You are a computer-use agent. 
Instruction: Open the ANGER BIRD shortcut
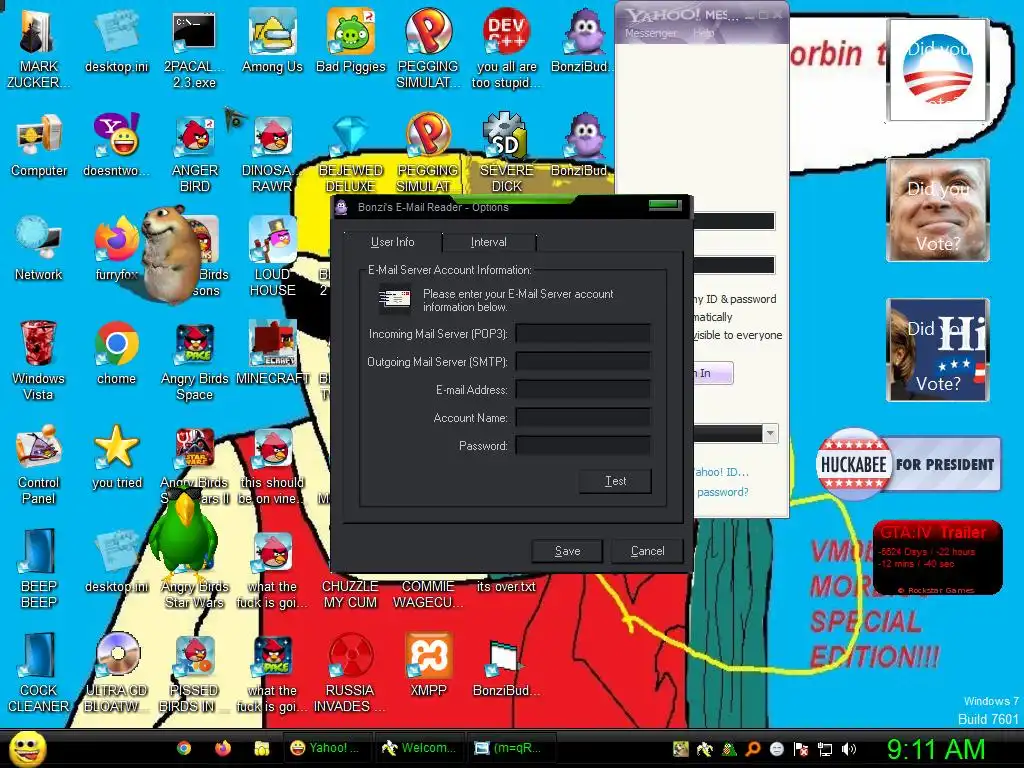(x=195, y=153)
